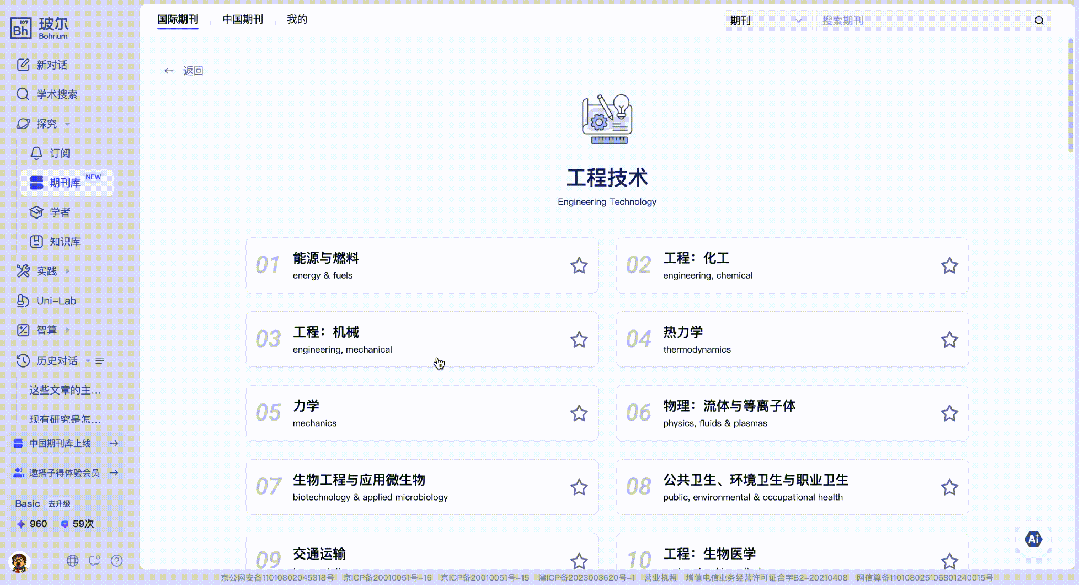Expand the 期刊 search type dropdown

[x=767, y=20]
